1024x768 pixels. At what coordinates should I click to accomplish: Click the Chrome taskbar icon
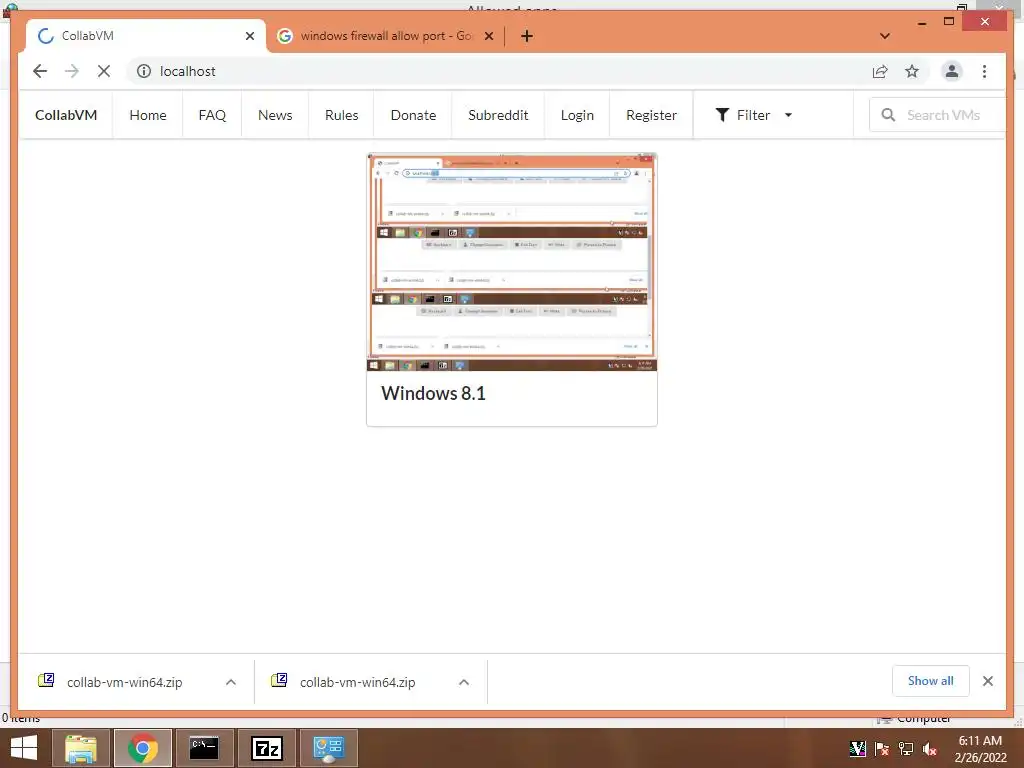[x=143, y=748]
